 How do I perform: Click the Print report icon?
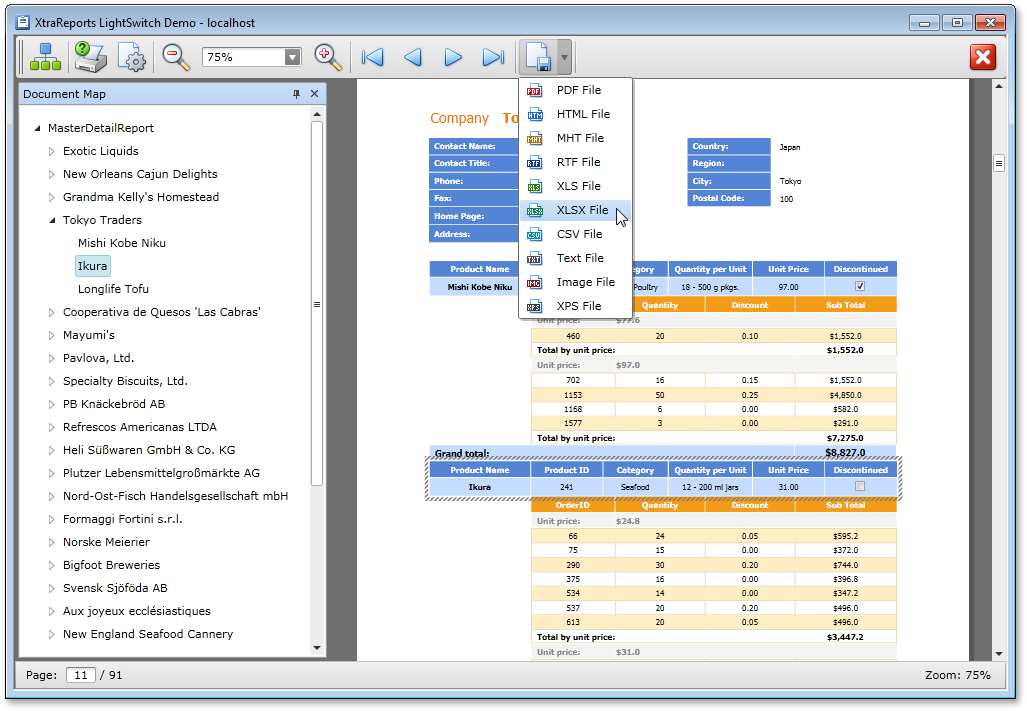[x=89, y=58]
